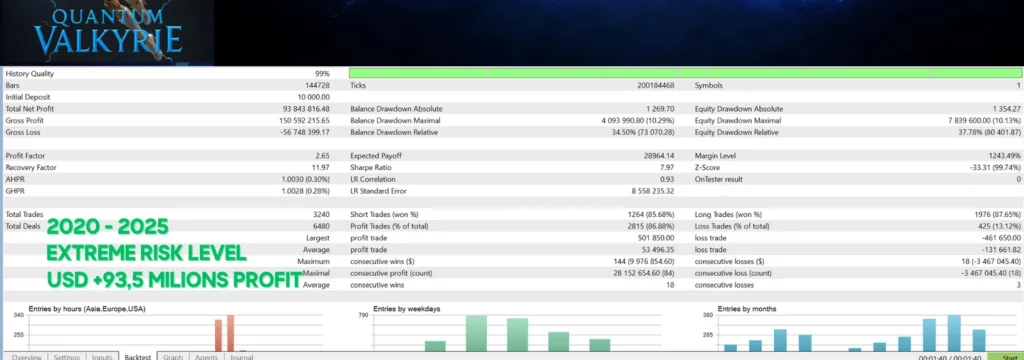
Task: Click LR Correlation value 0.93
Action: pos(667,180)
